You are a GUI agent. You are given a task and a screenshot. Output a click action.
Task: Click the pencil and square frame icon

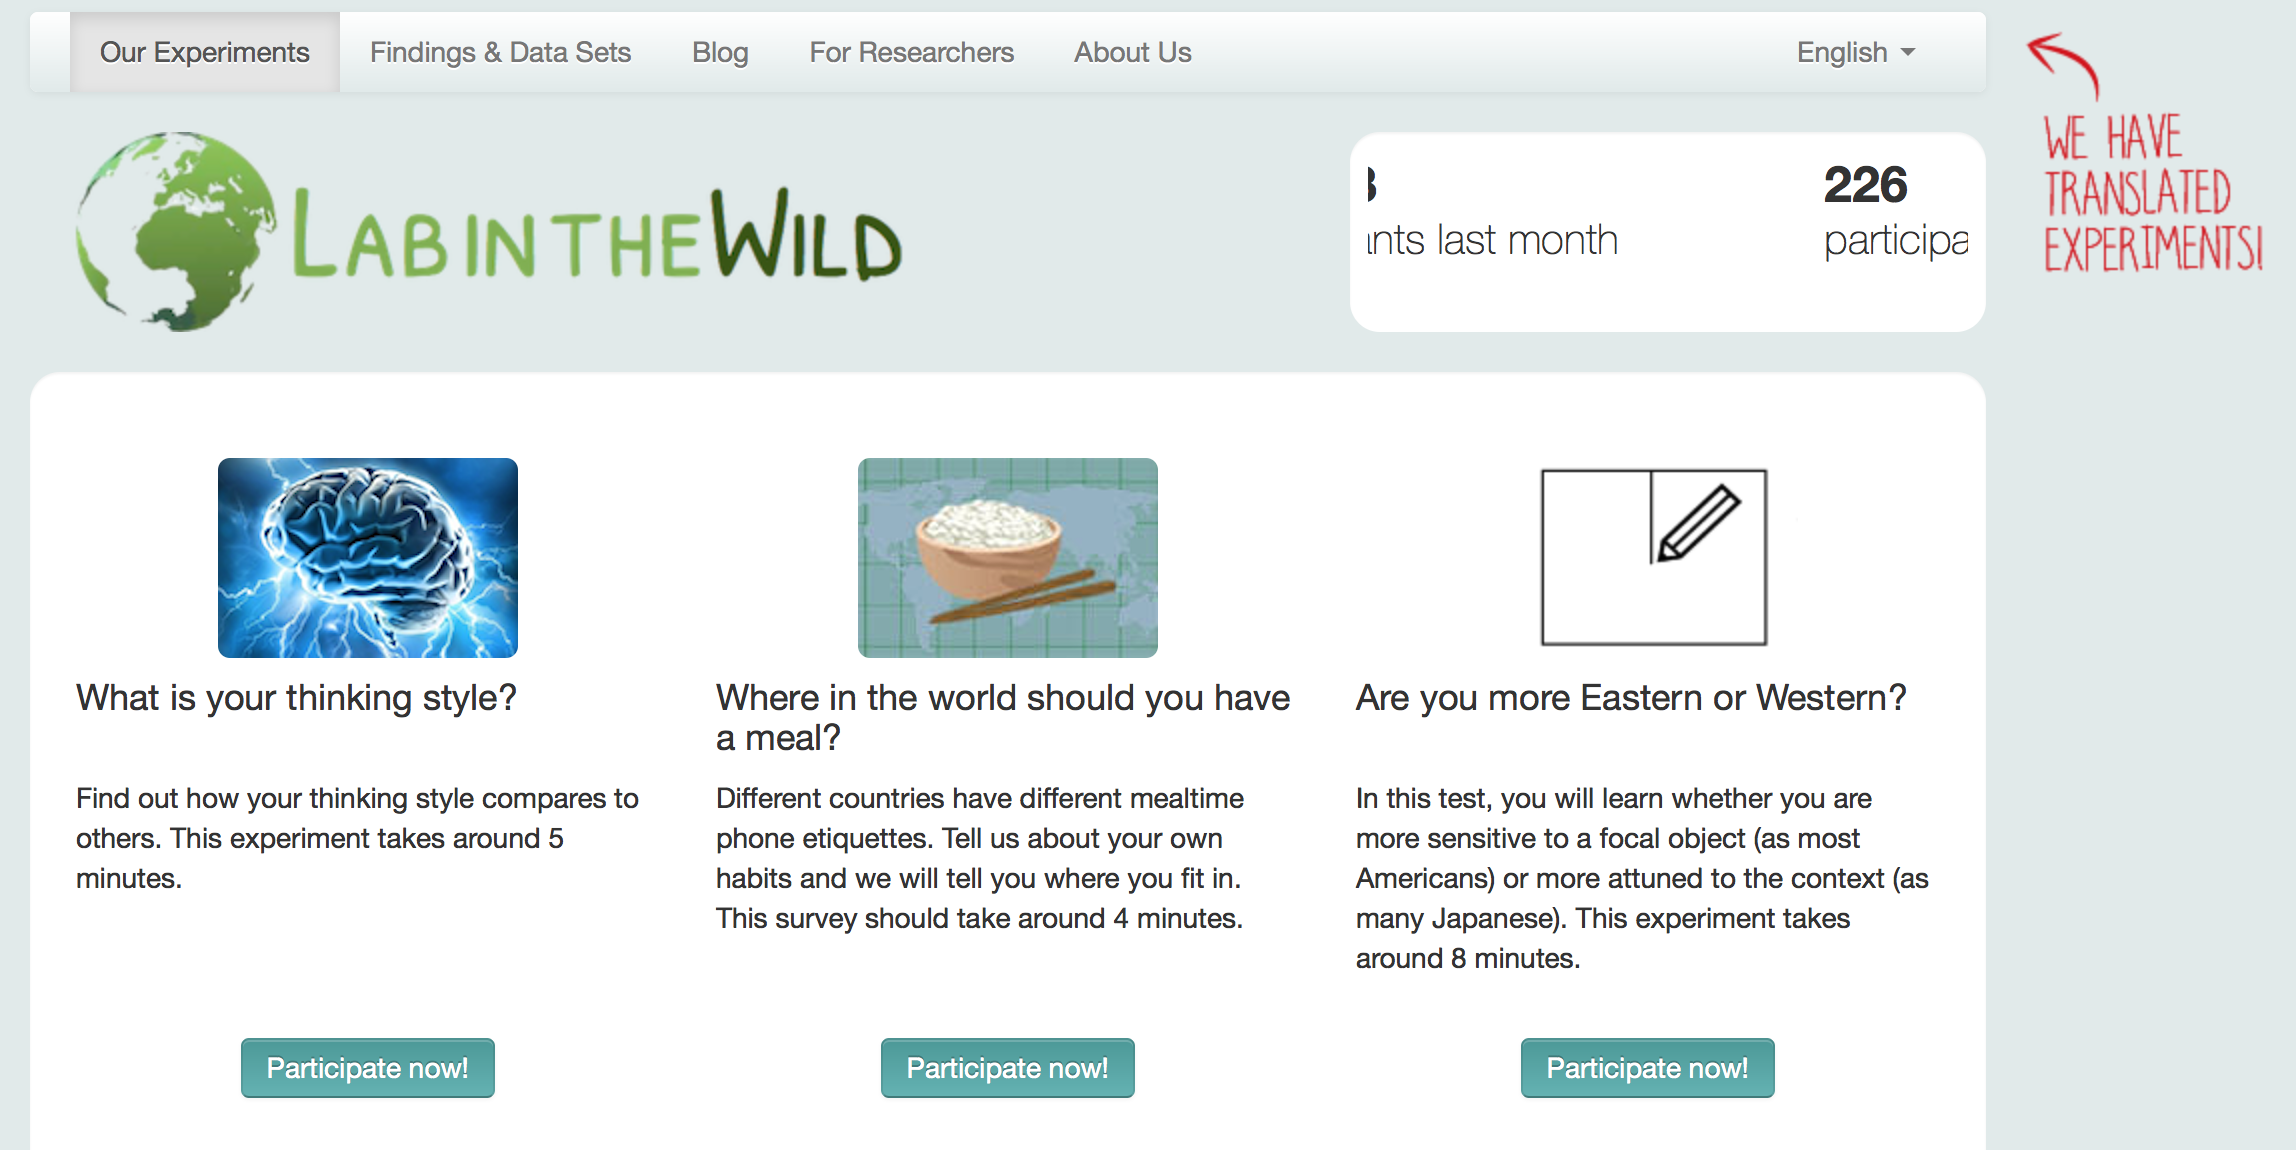click(1653, 557)
